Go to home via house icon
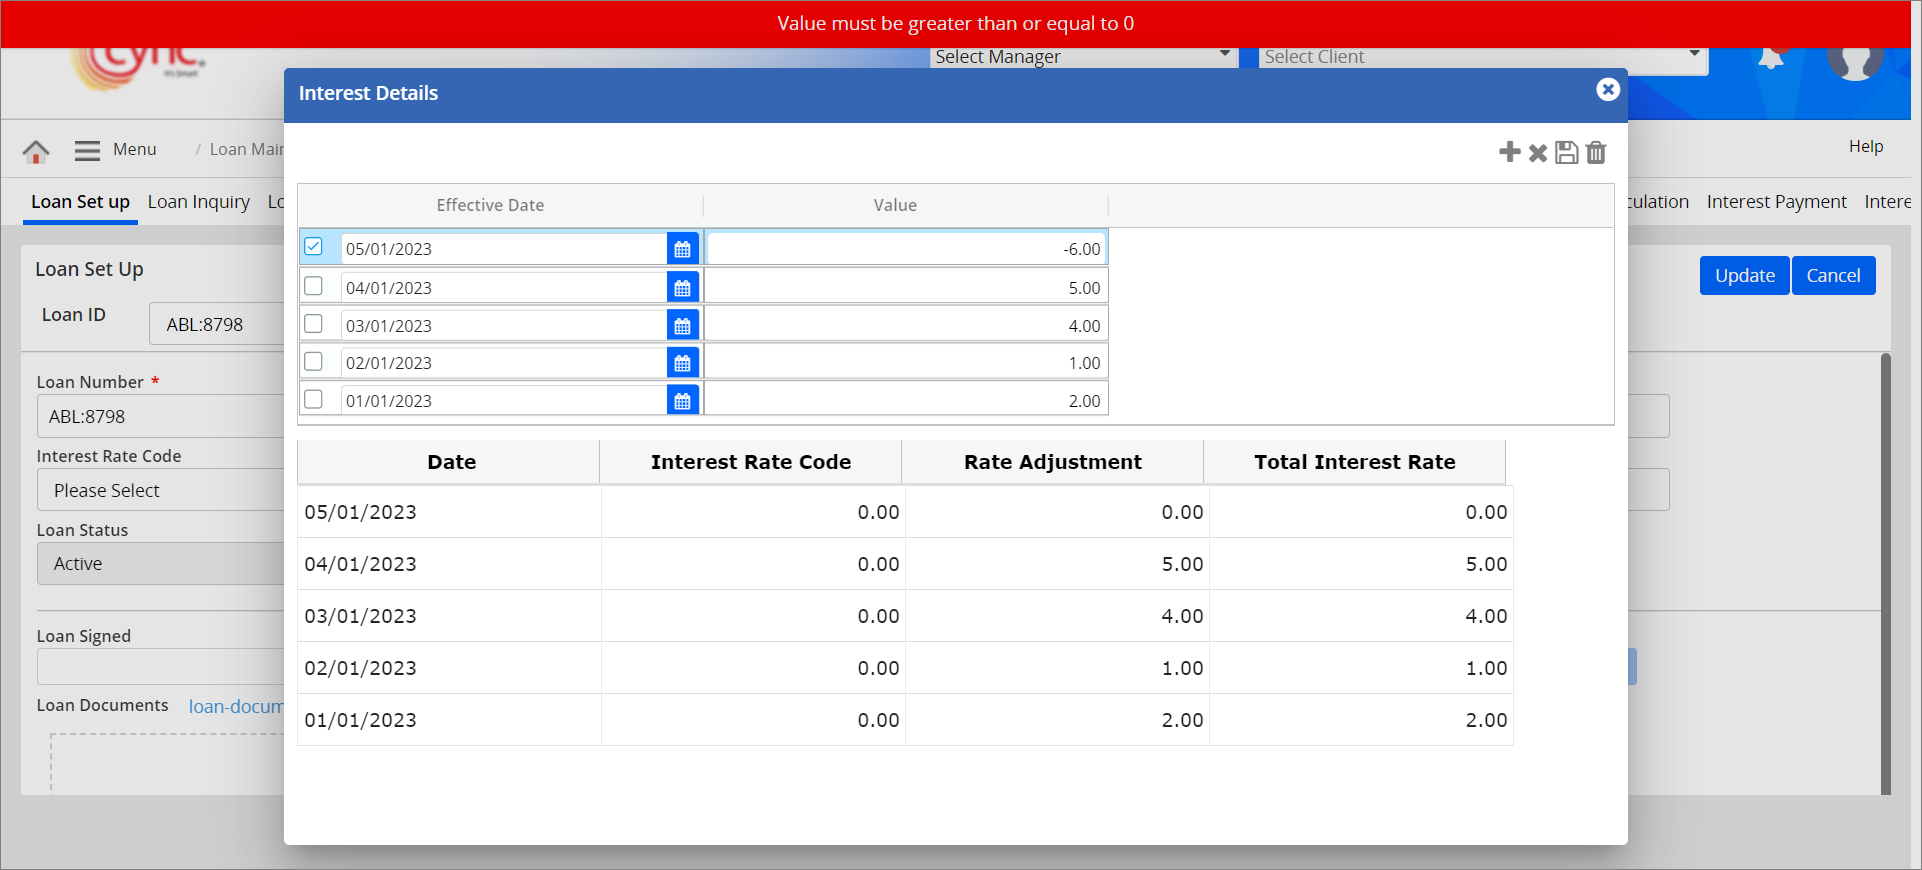 tap(36, 151)
